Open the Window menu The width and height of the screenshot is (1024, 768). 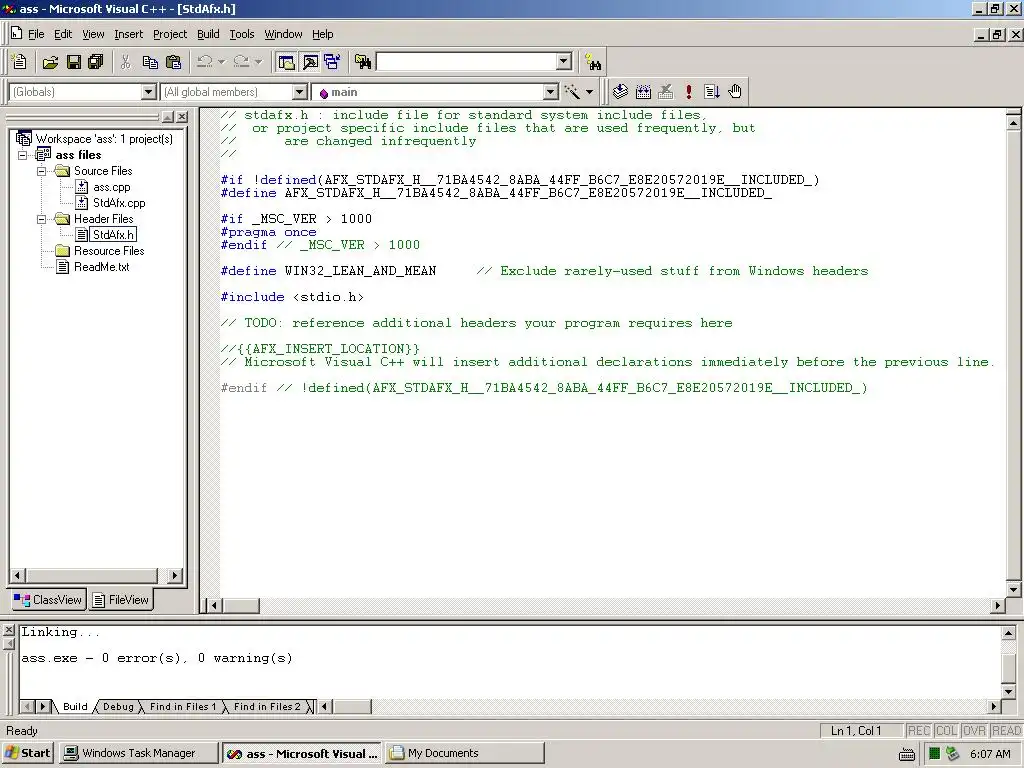pyautogui.click(x=283, y=34)
